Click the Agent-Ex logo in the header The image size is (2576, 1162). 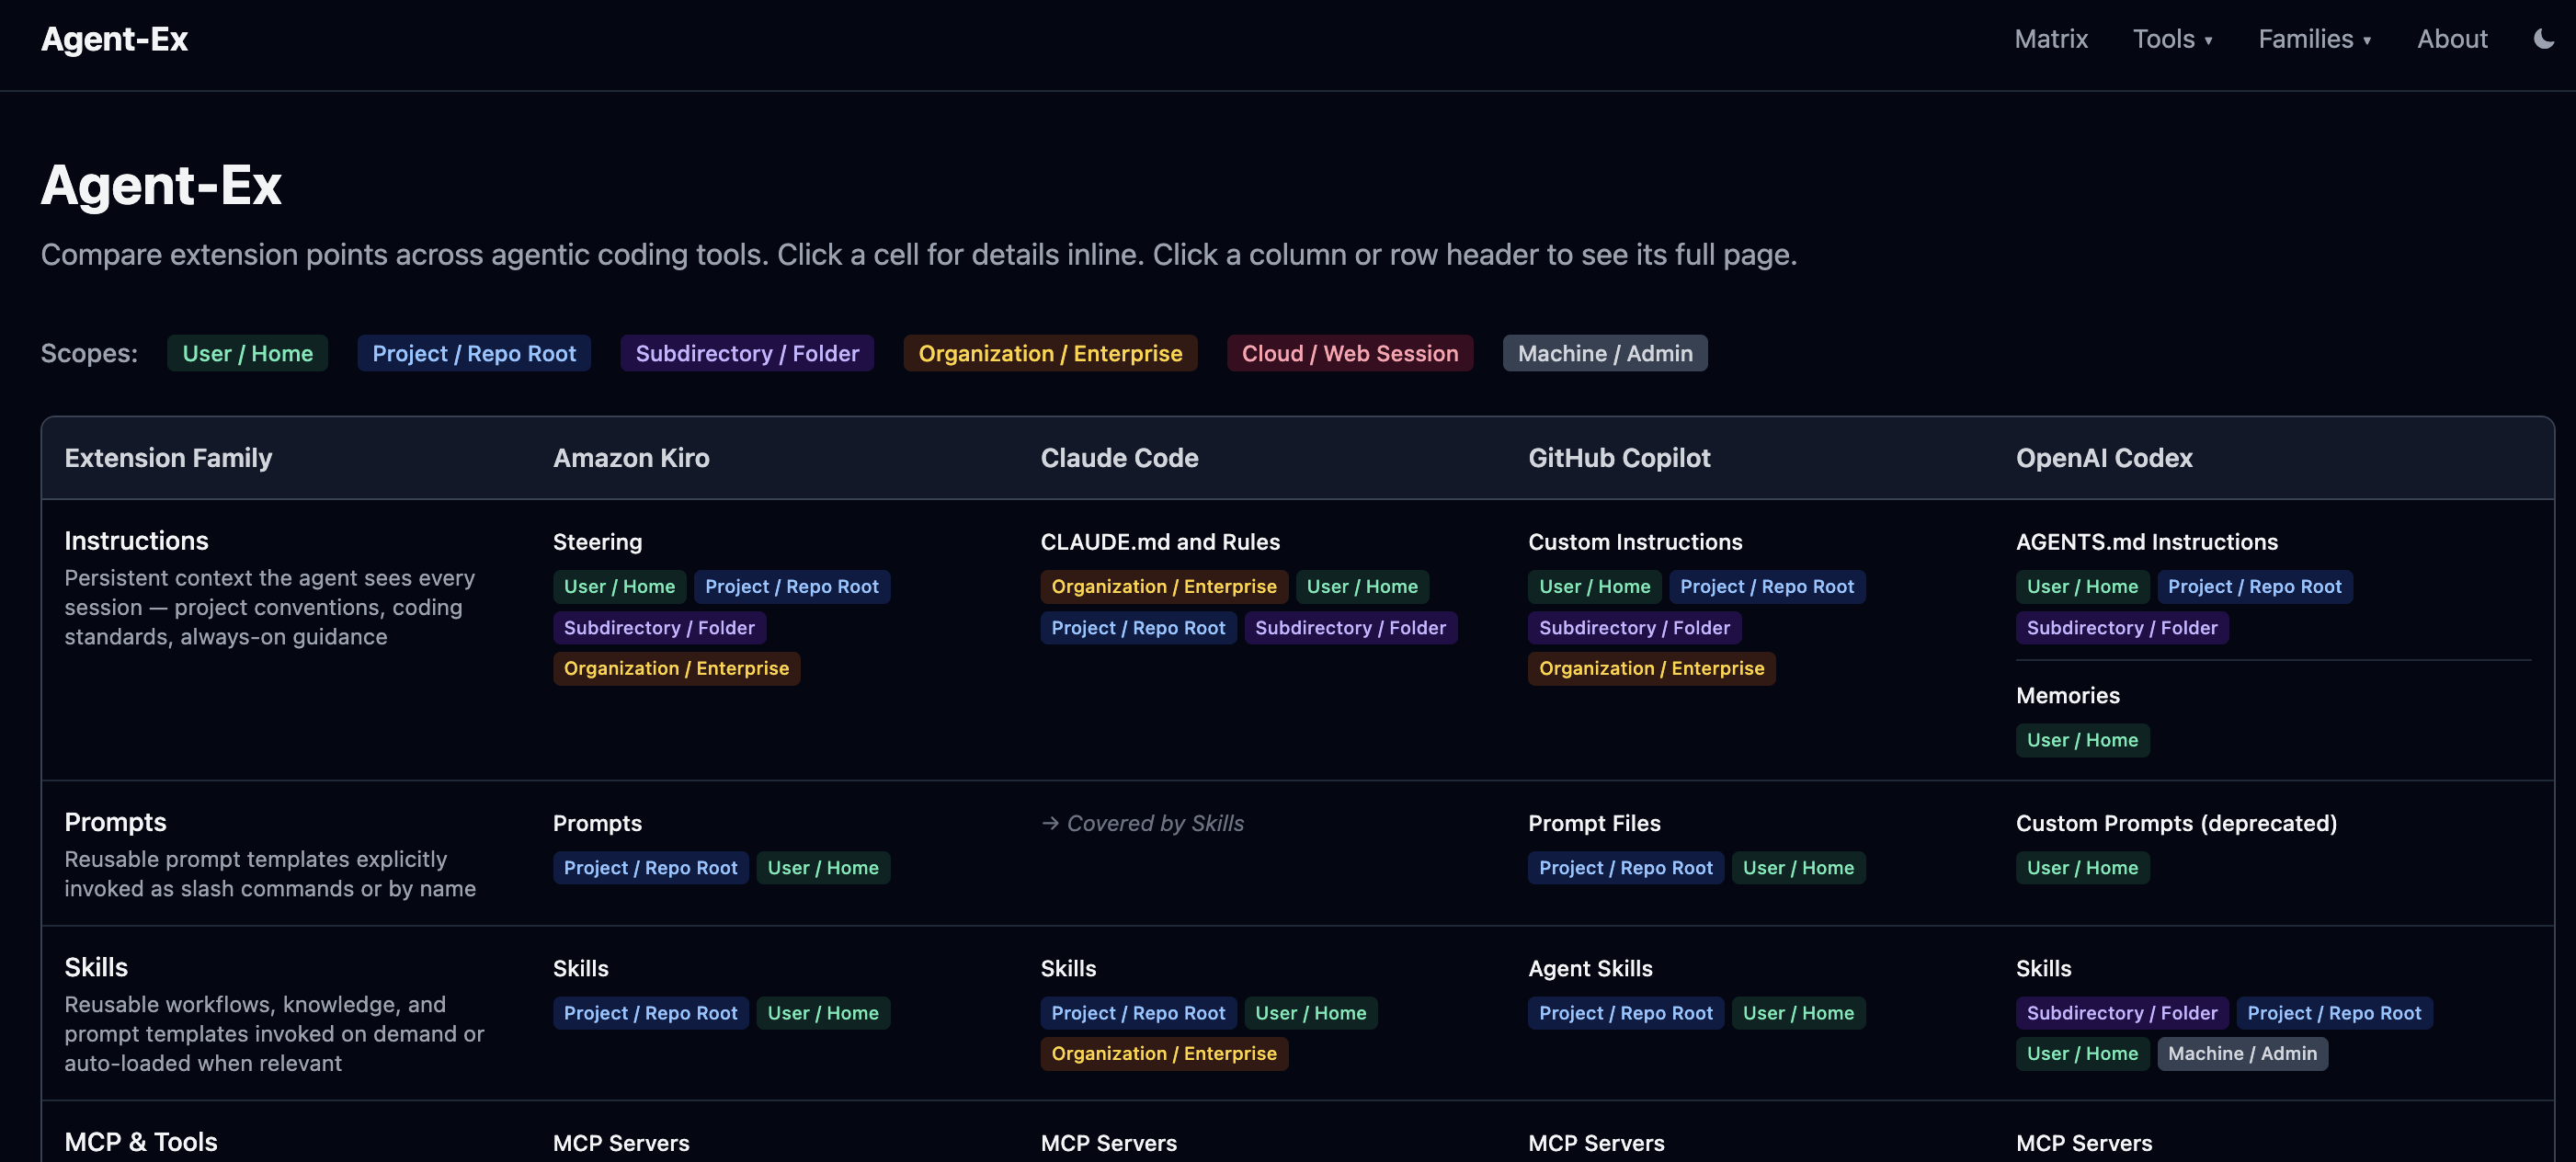pyautogui.click(x=113, y=39)
